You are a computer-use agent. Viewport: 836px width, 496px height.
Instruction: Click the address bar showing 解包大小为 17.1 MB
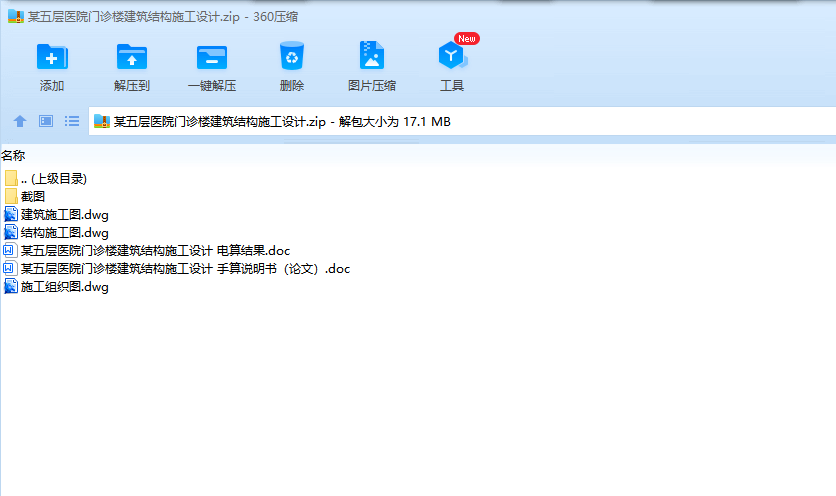point(462,122)
